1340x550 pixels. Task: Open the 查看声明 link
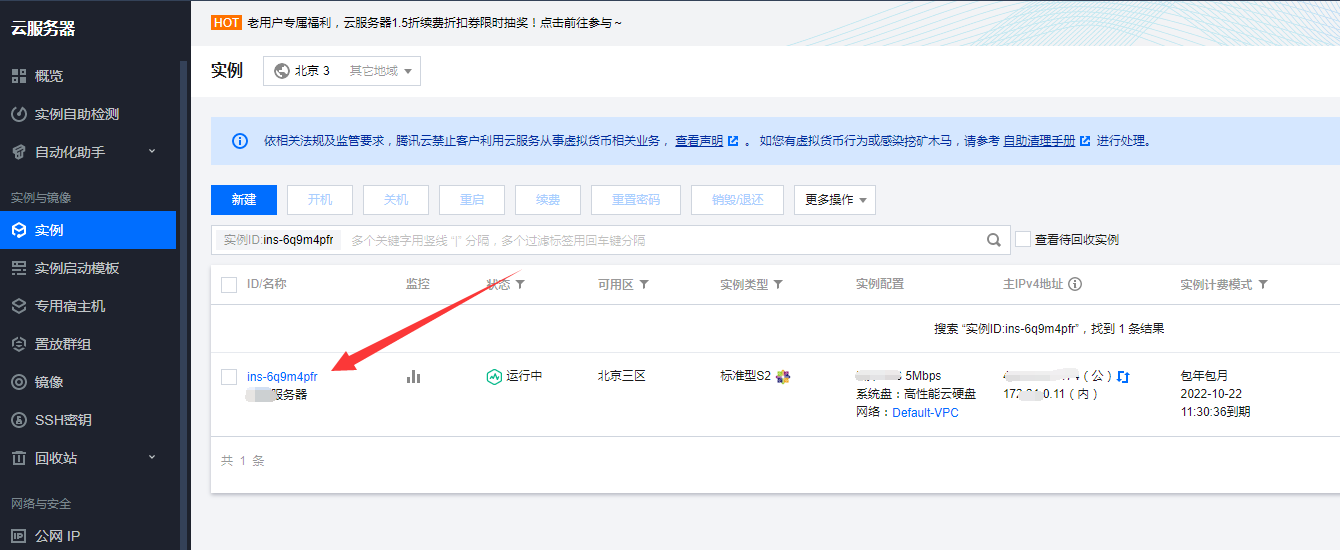click(x=699, y=141)
